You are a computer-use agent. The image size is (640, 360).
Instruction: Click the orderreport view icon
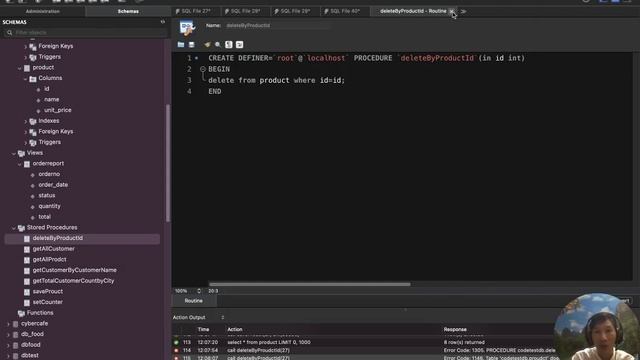(x=27, y=164)
